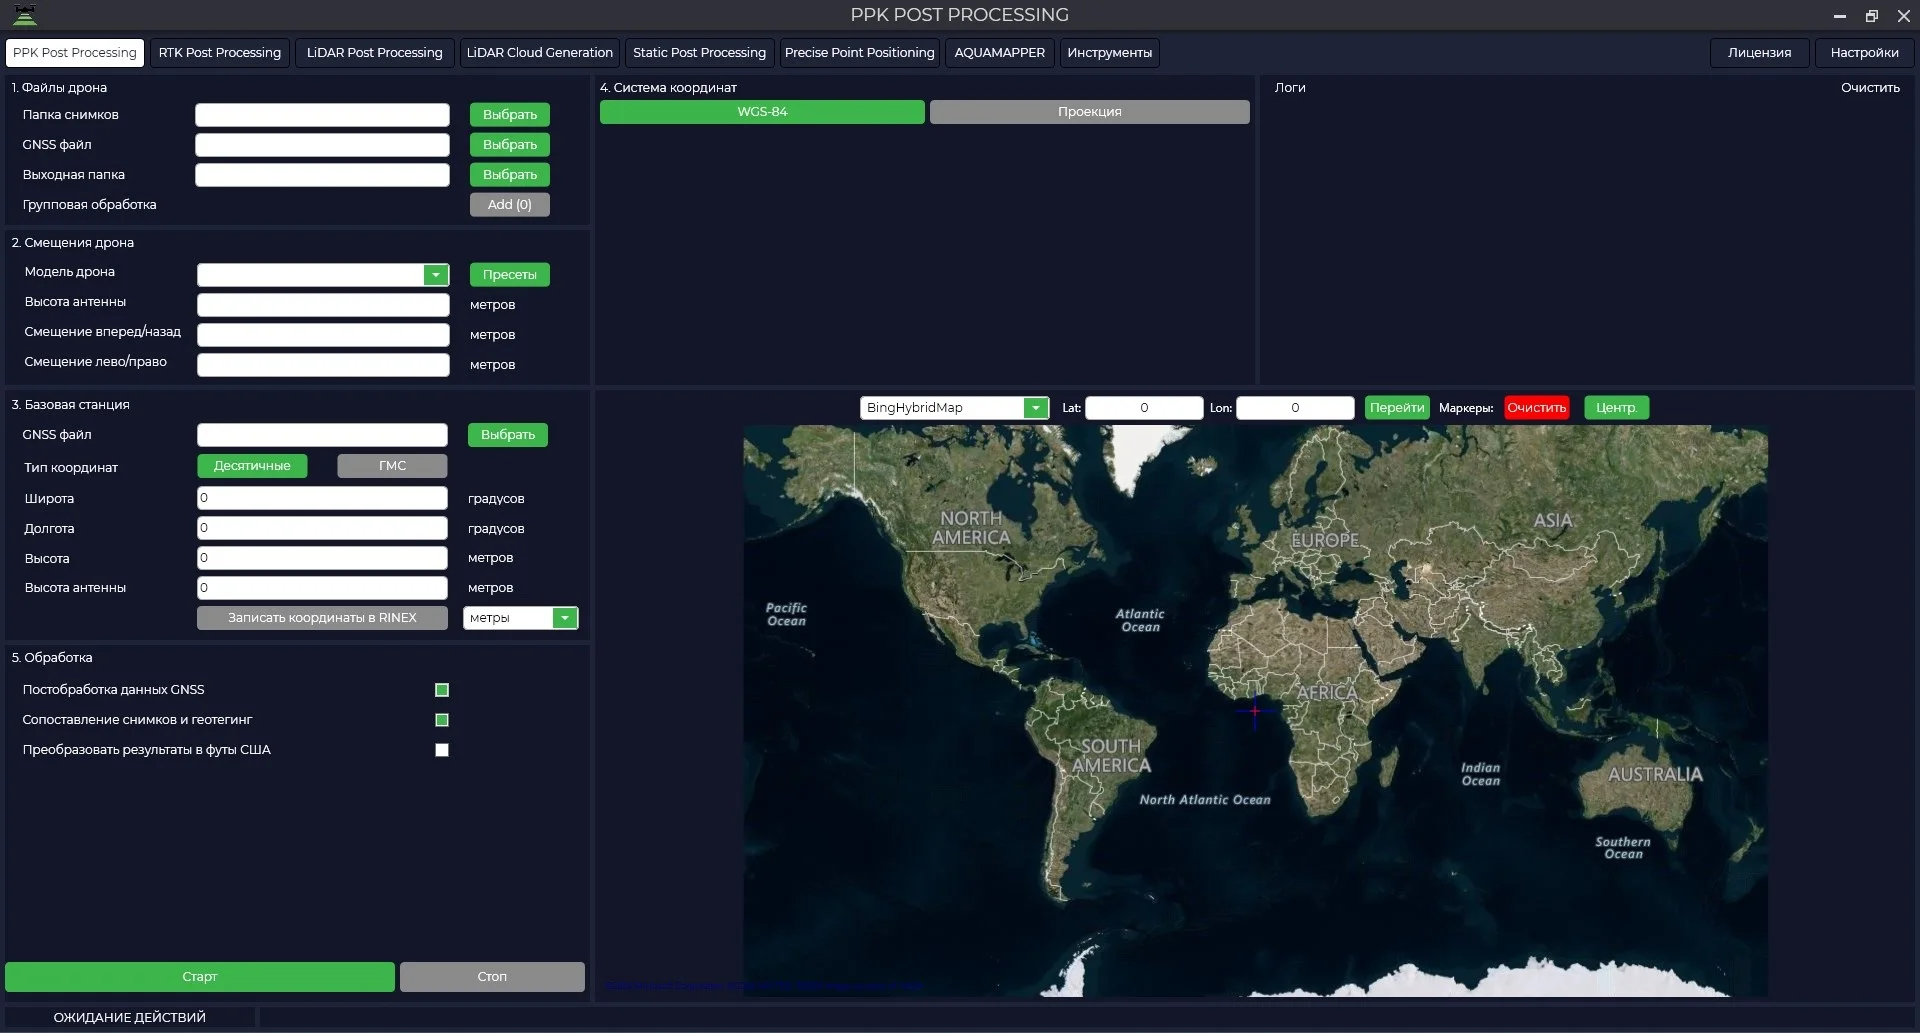Click the red crosshair marker on map

point(1254,711)
